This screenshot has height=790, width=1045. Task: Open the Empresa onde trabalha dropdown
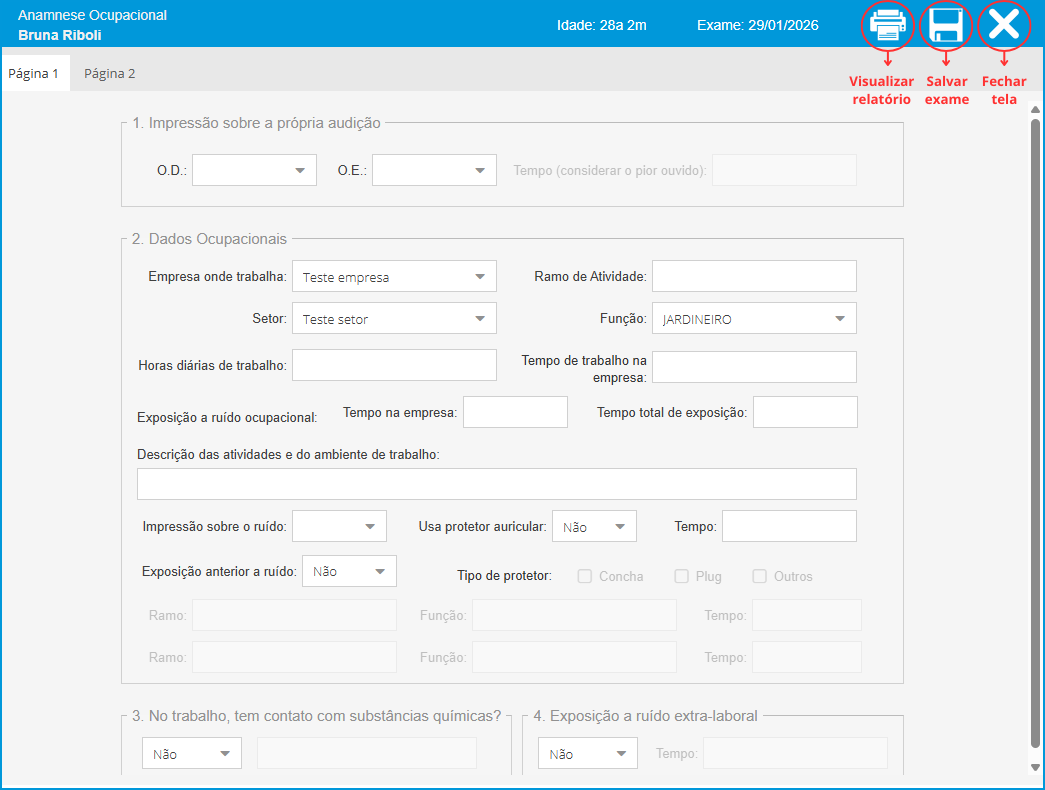(x=394, y=276)
